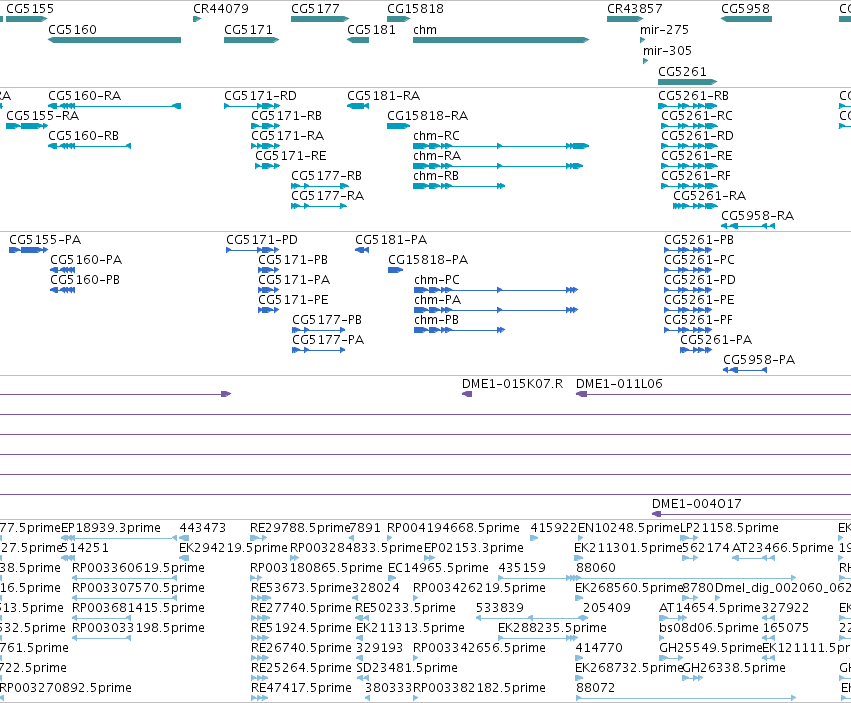851x703 pixels.
Task: Open protein CG5261-PE
Action: [699, 300]
